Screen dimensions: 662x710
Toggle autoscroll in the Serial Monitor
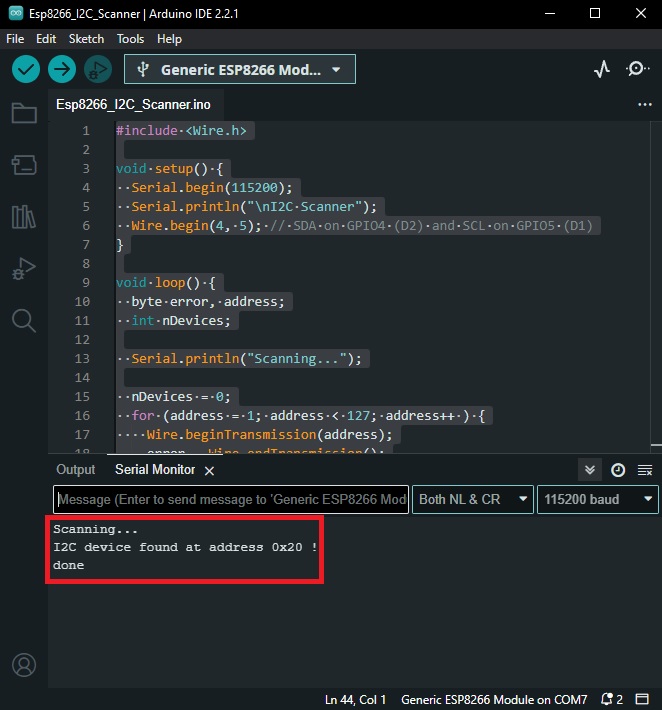click(x=591, y=470)
